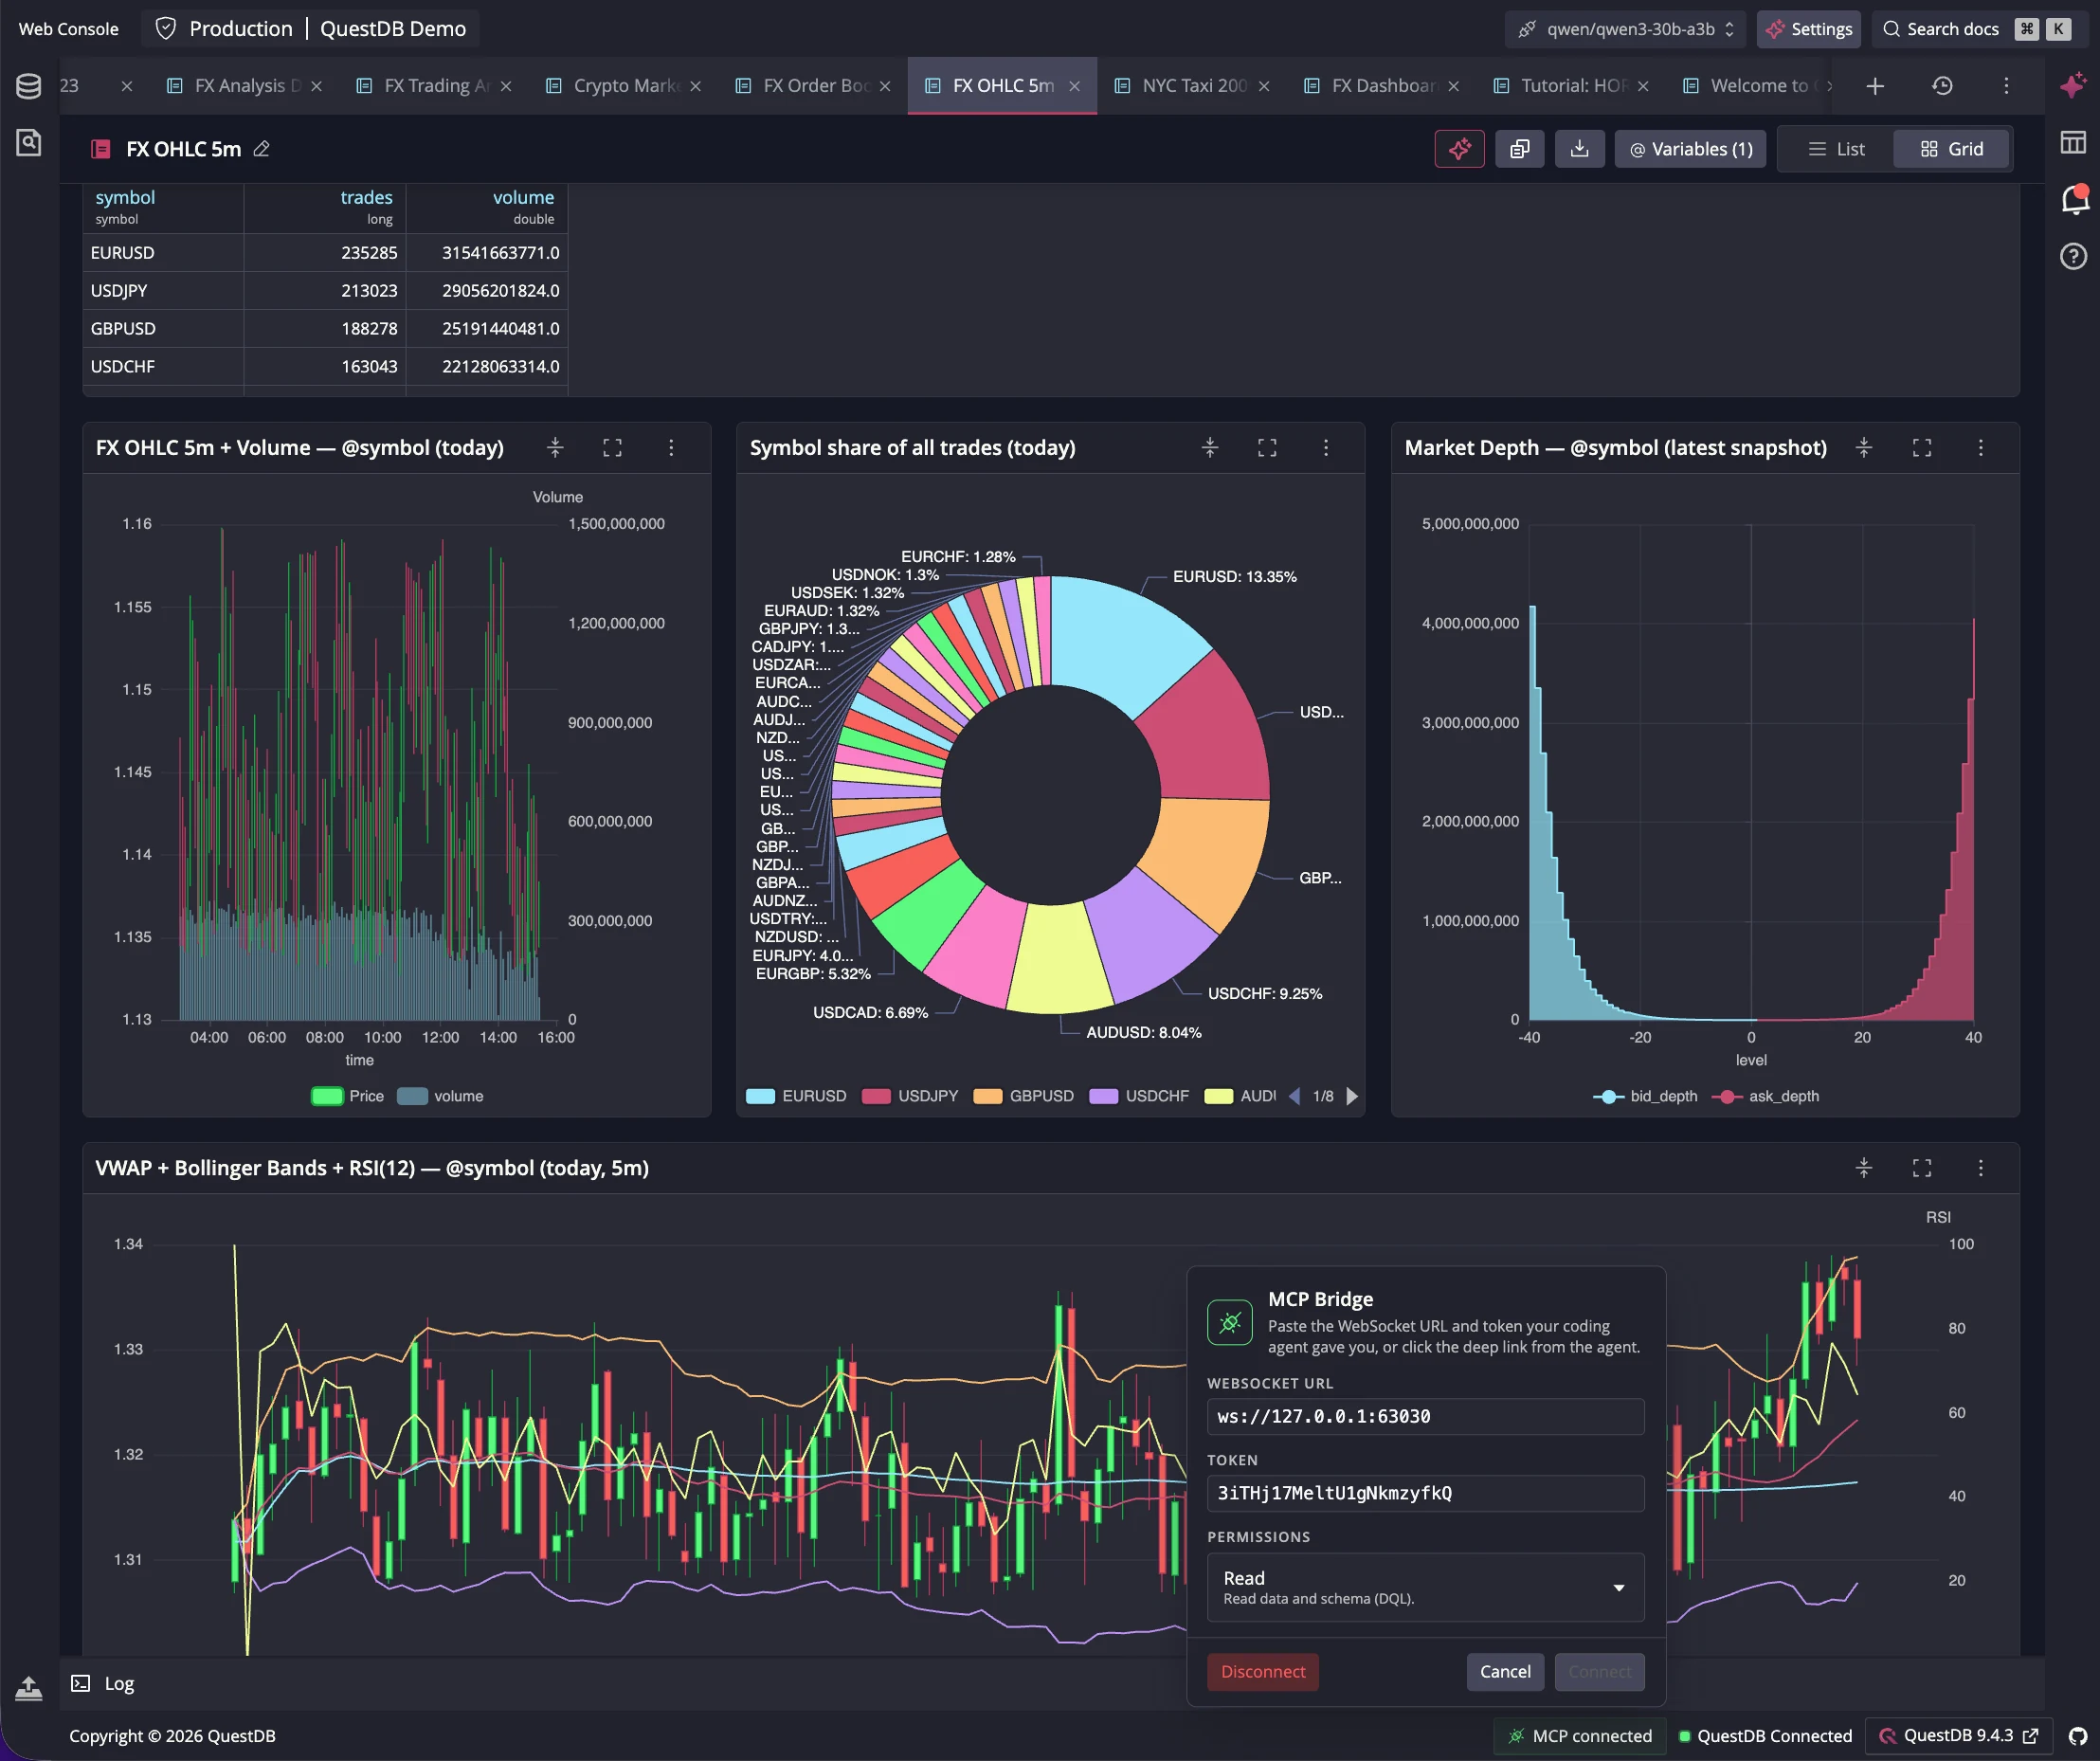Open the table layout icon in right sidebar
2100x1761 pixels.
tap(2073, 142)
